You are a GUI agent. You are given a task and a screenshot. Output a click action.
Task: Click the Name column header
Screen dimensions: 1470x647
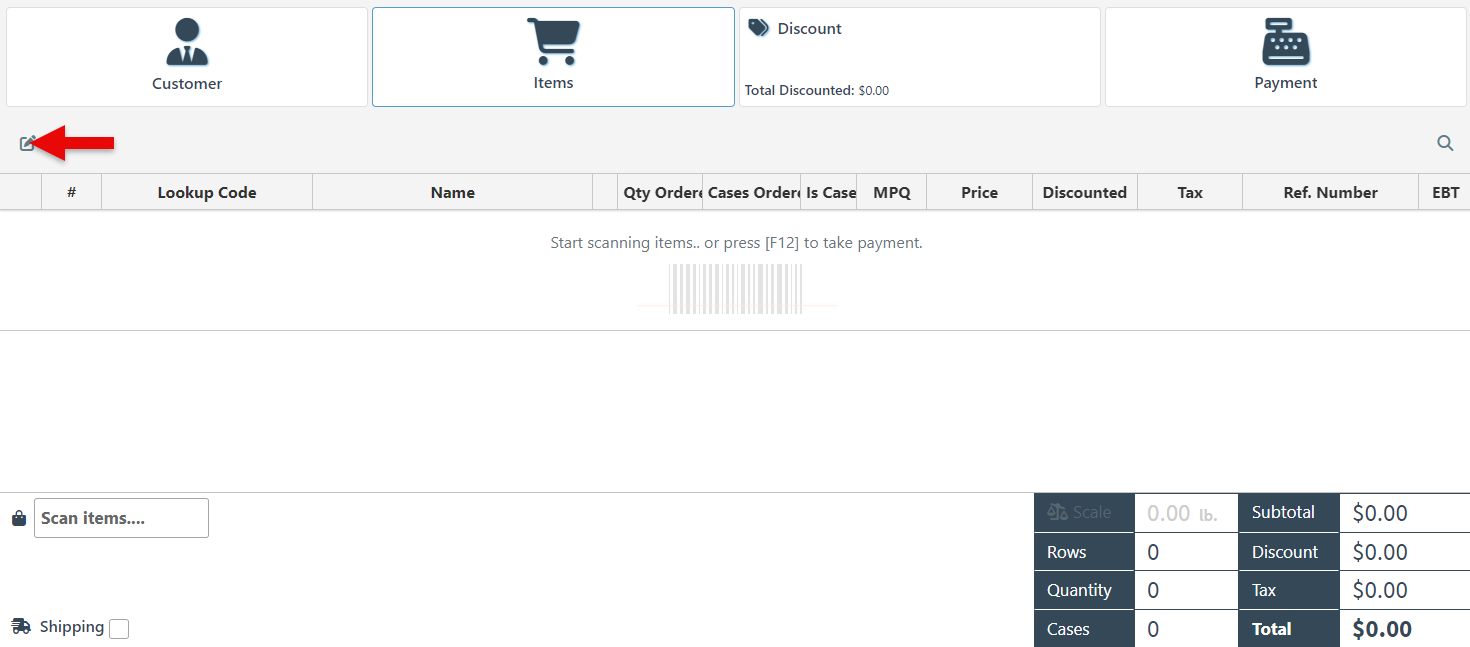pyautogui.click(x=452, y=193)
